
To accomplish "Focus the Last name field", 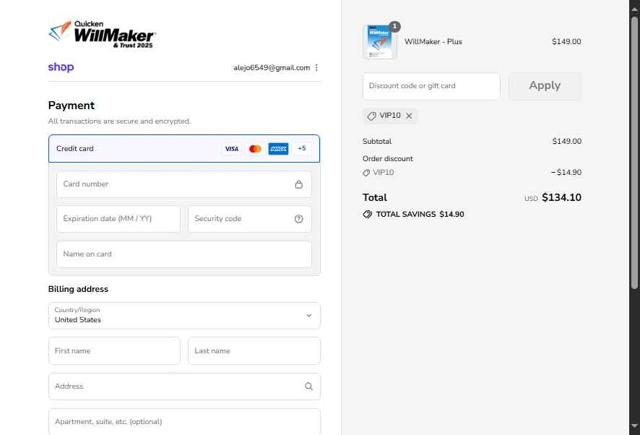I will 254,351.
